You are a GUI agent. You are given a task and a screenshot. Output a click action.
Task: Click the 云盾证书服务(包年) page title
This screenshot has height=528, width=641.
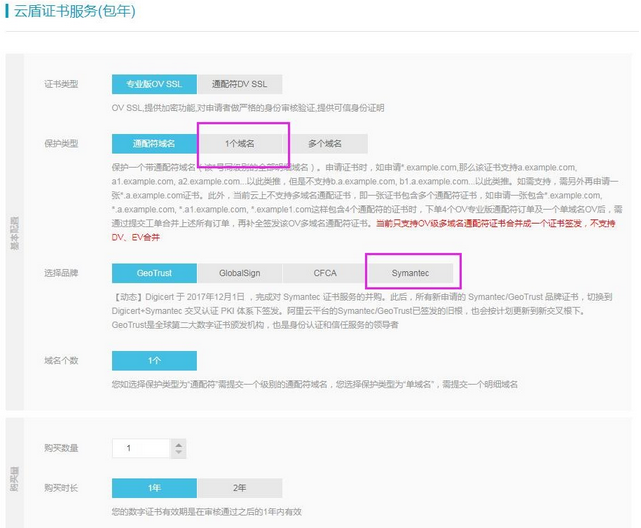75,13
